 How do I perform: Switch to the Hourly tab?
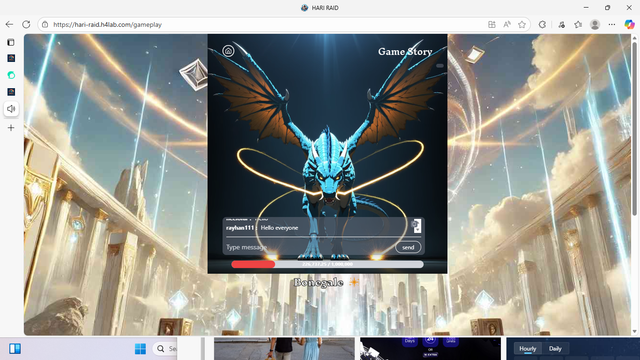pyautogui.click(x=527, y=349)
